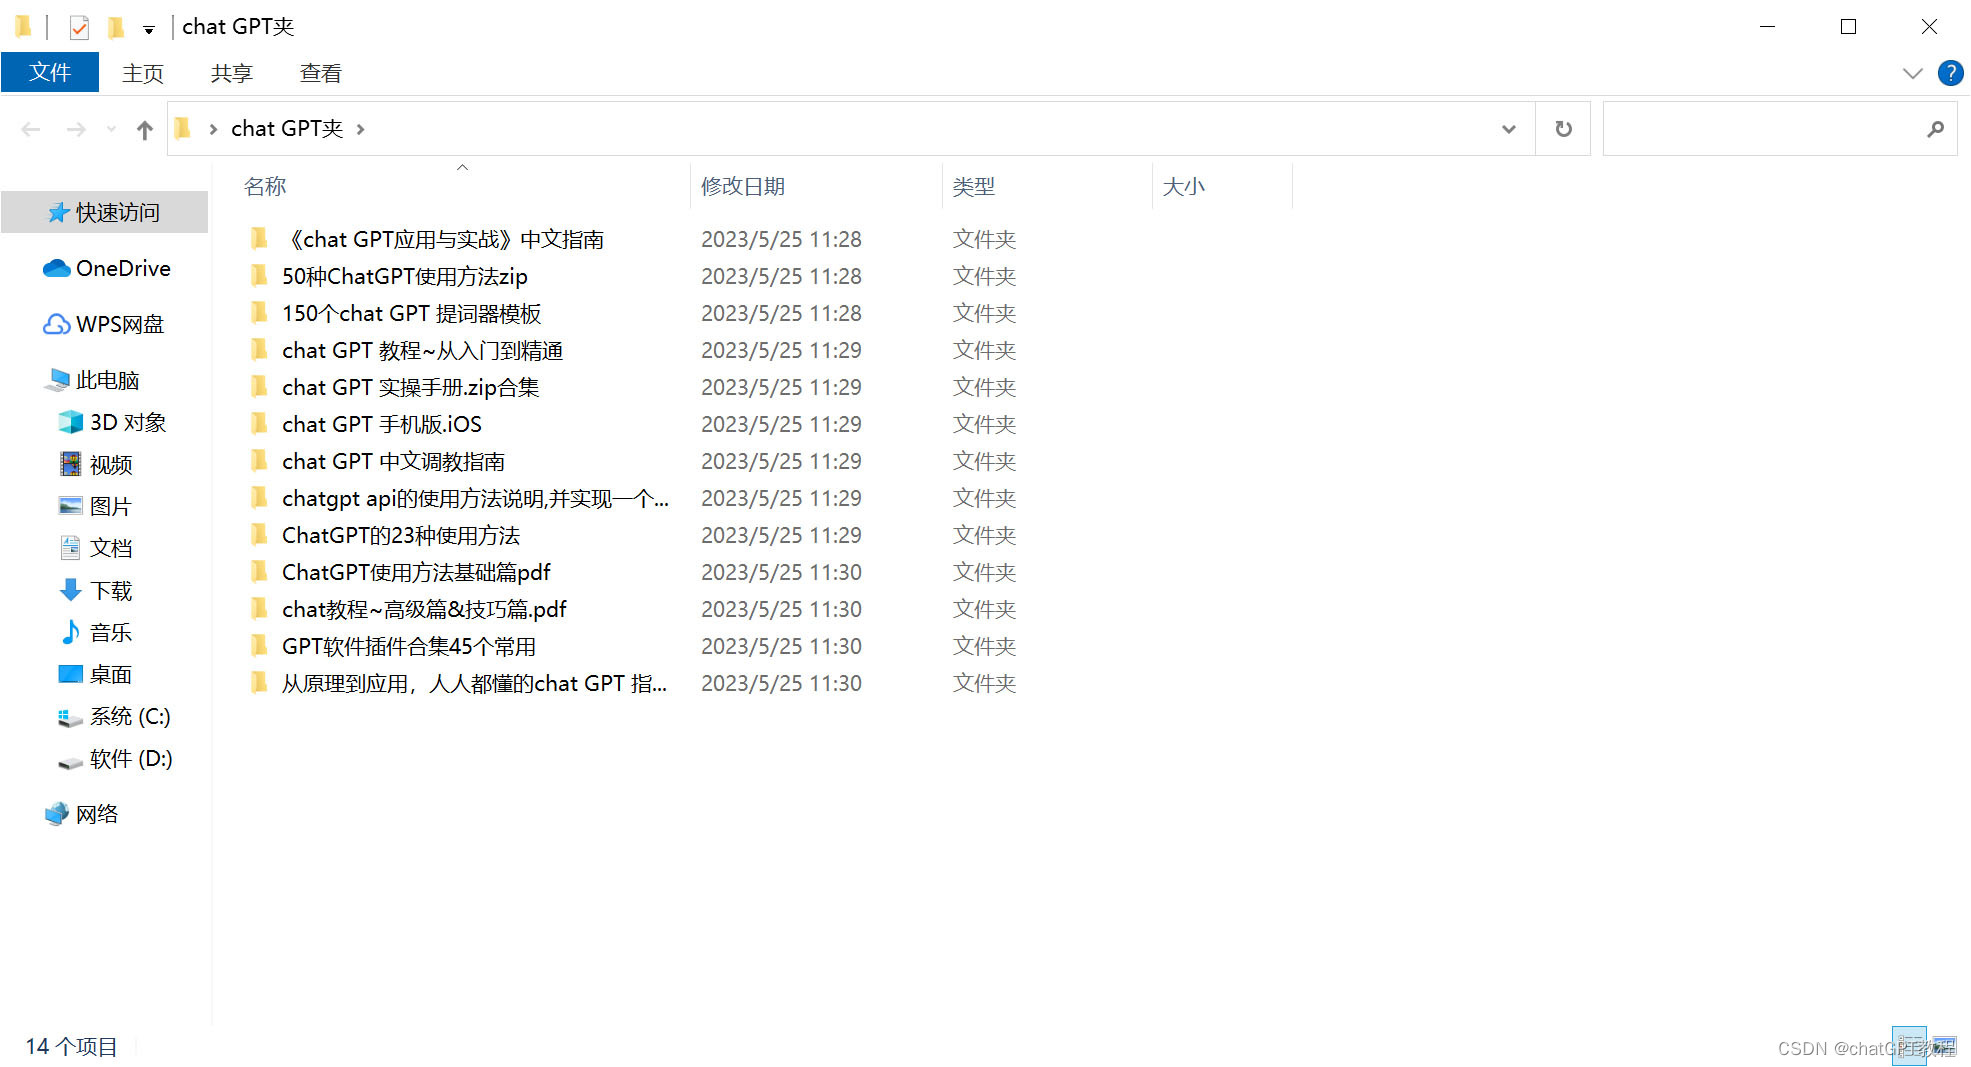Click the Properties quick access toolbar icon
The width and height of the screenshot is (1971, 1067).
[79, 27]
